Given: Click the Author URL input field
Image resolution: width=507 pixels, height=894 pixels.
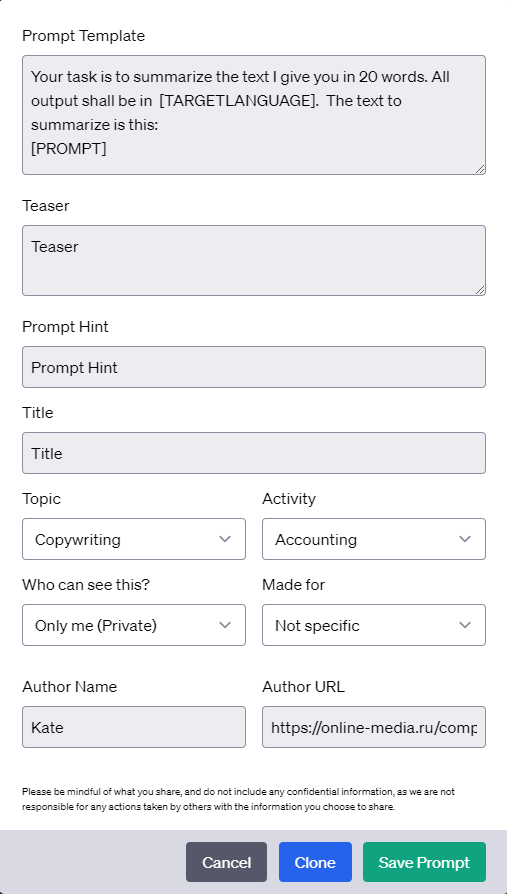Looking at the screenshot, I should pyautogui.click(x=374, y=727).
